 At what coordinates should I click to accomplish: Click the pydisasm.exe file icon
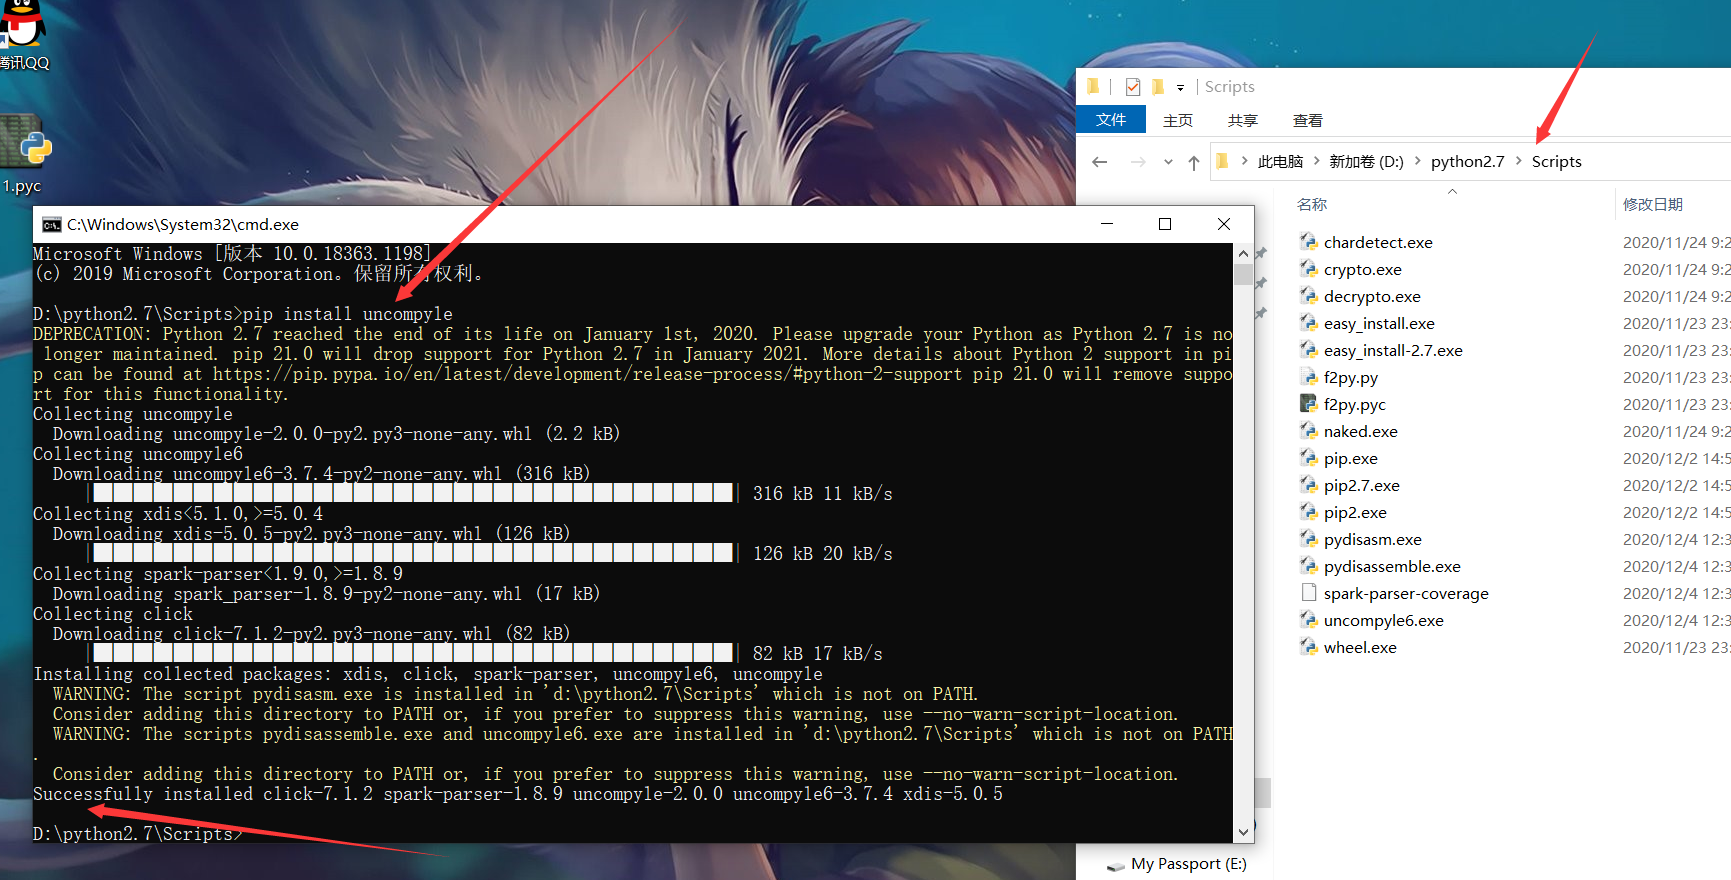(x=1308, y=539)
